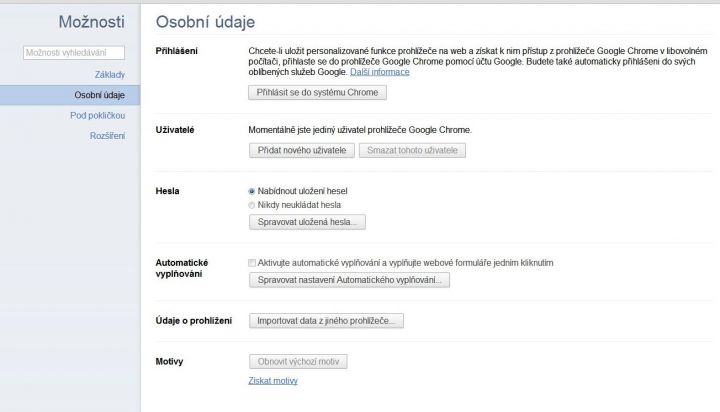
Task: Click Přihlásit se do systému Chrome
Action: coord(317,92)
